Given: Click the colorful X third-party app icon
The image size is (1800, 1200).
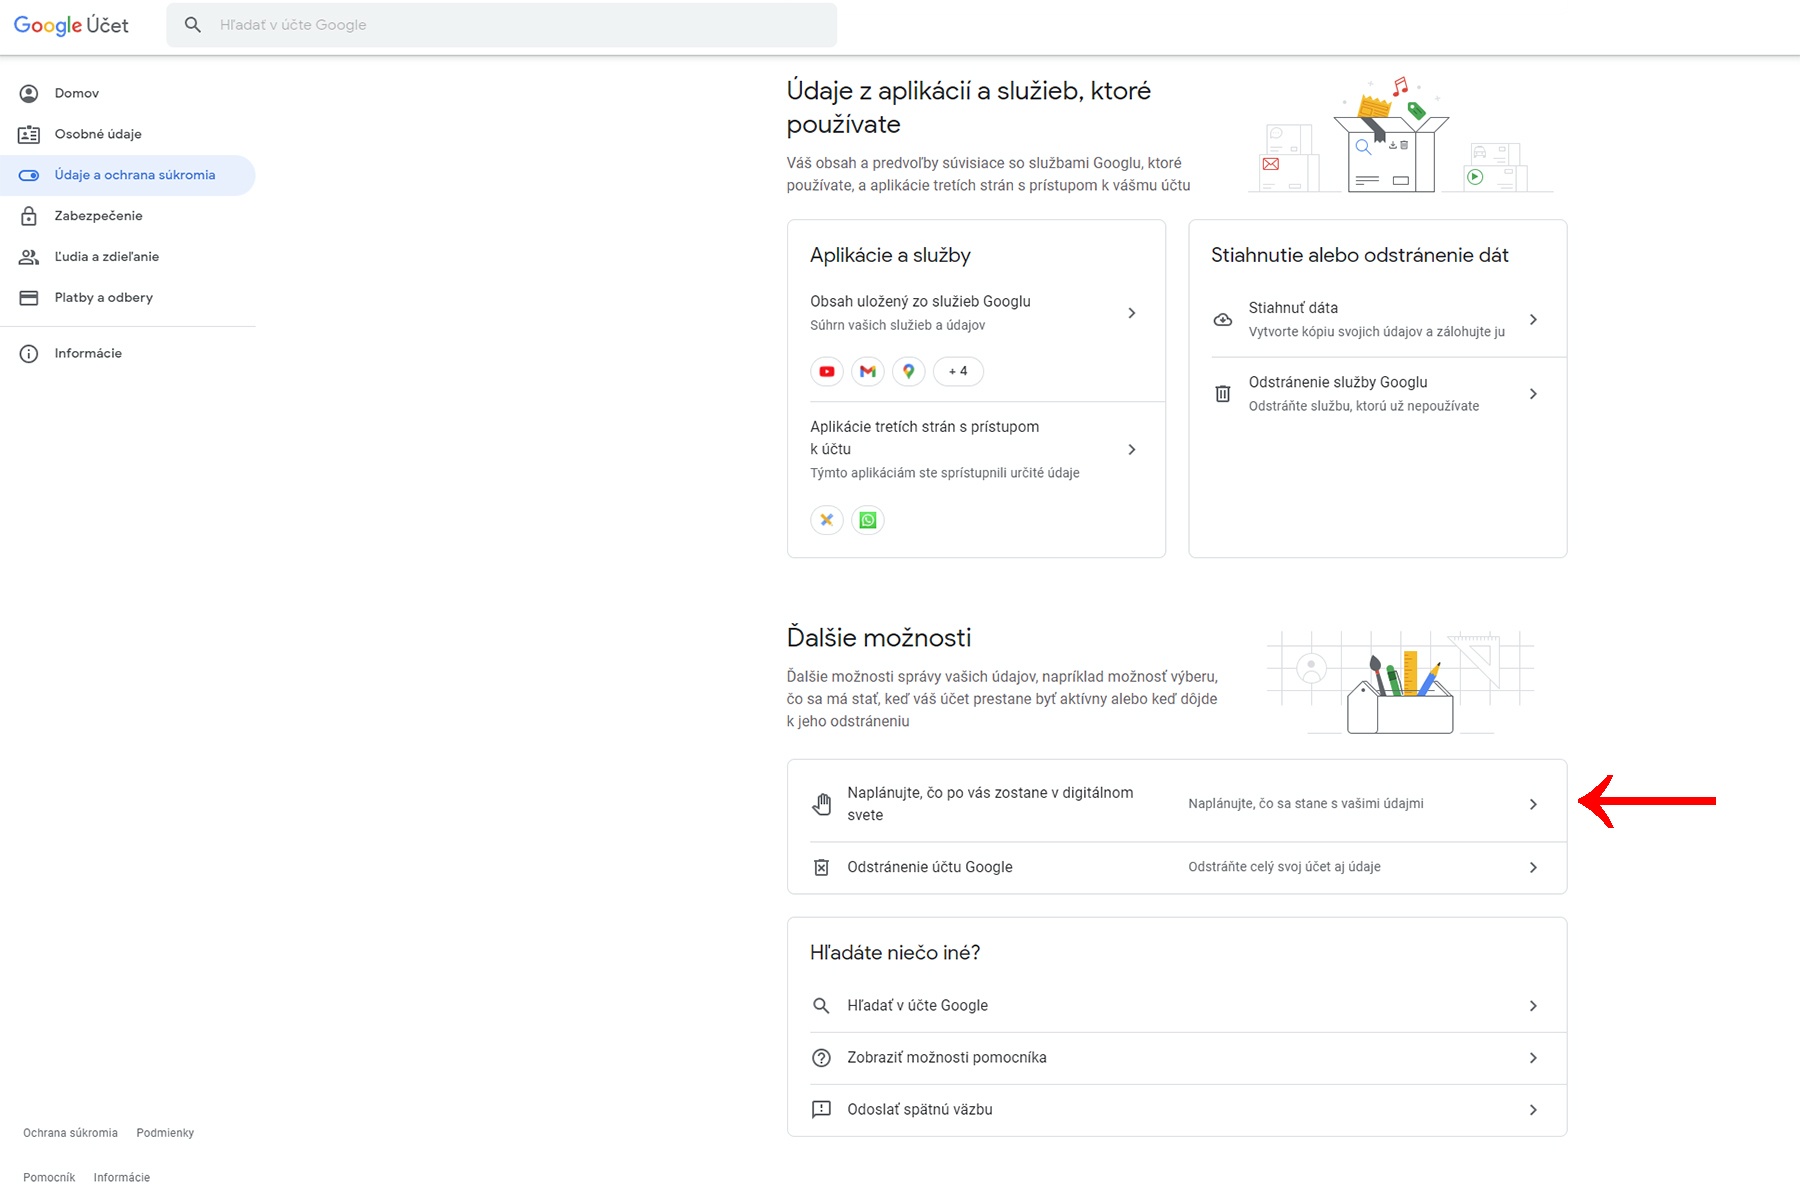Looking at the screenshot, I should click(x=827, y=520).
